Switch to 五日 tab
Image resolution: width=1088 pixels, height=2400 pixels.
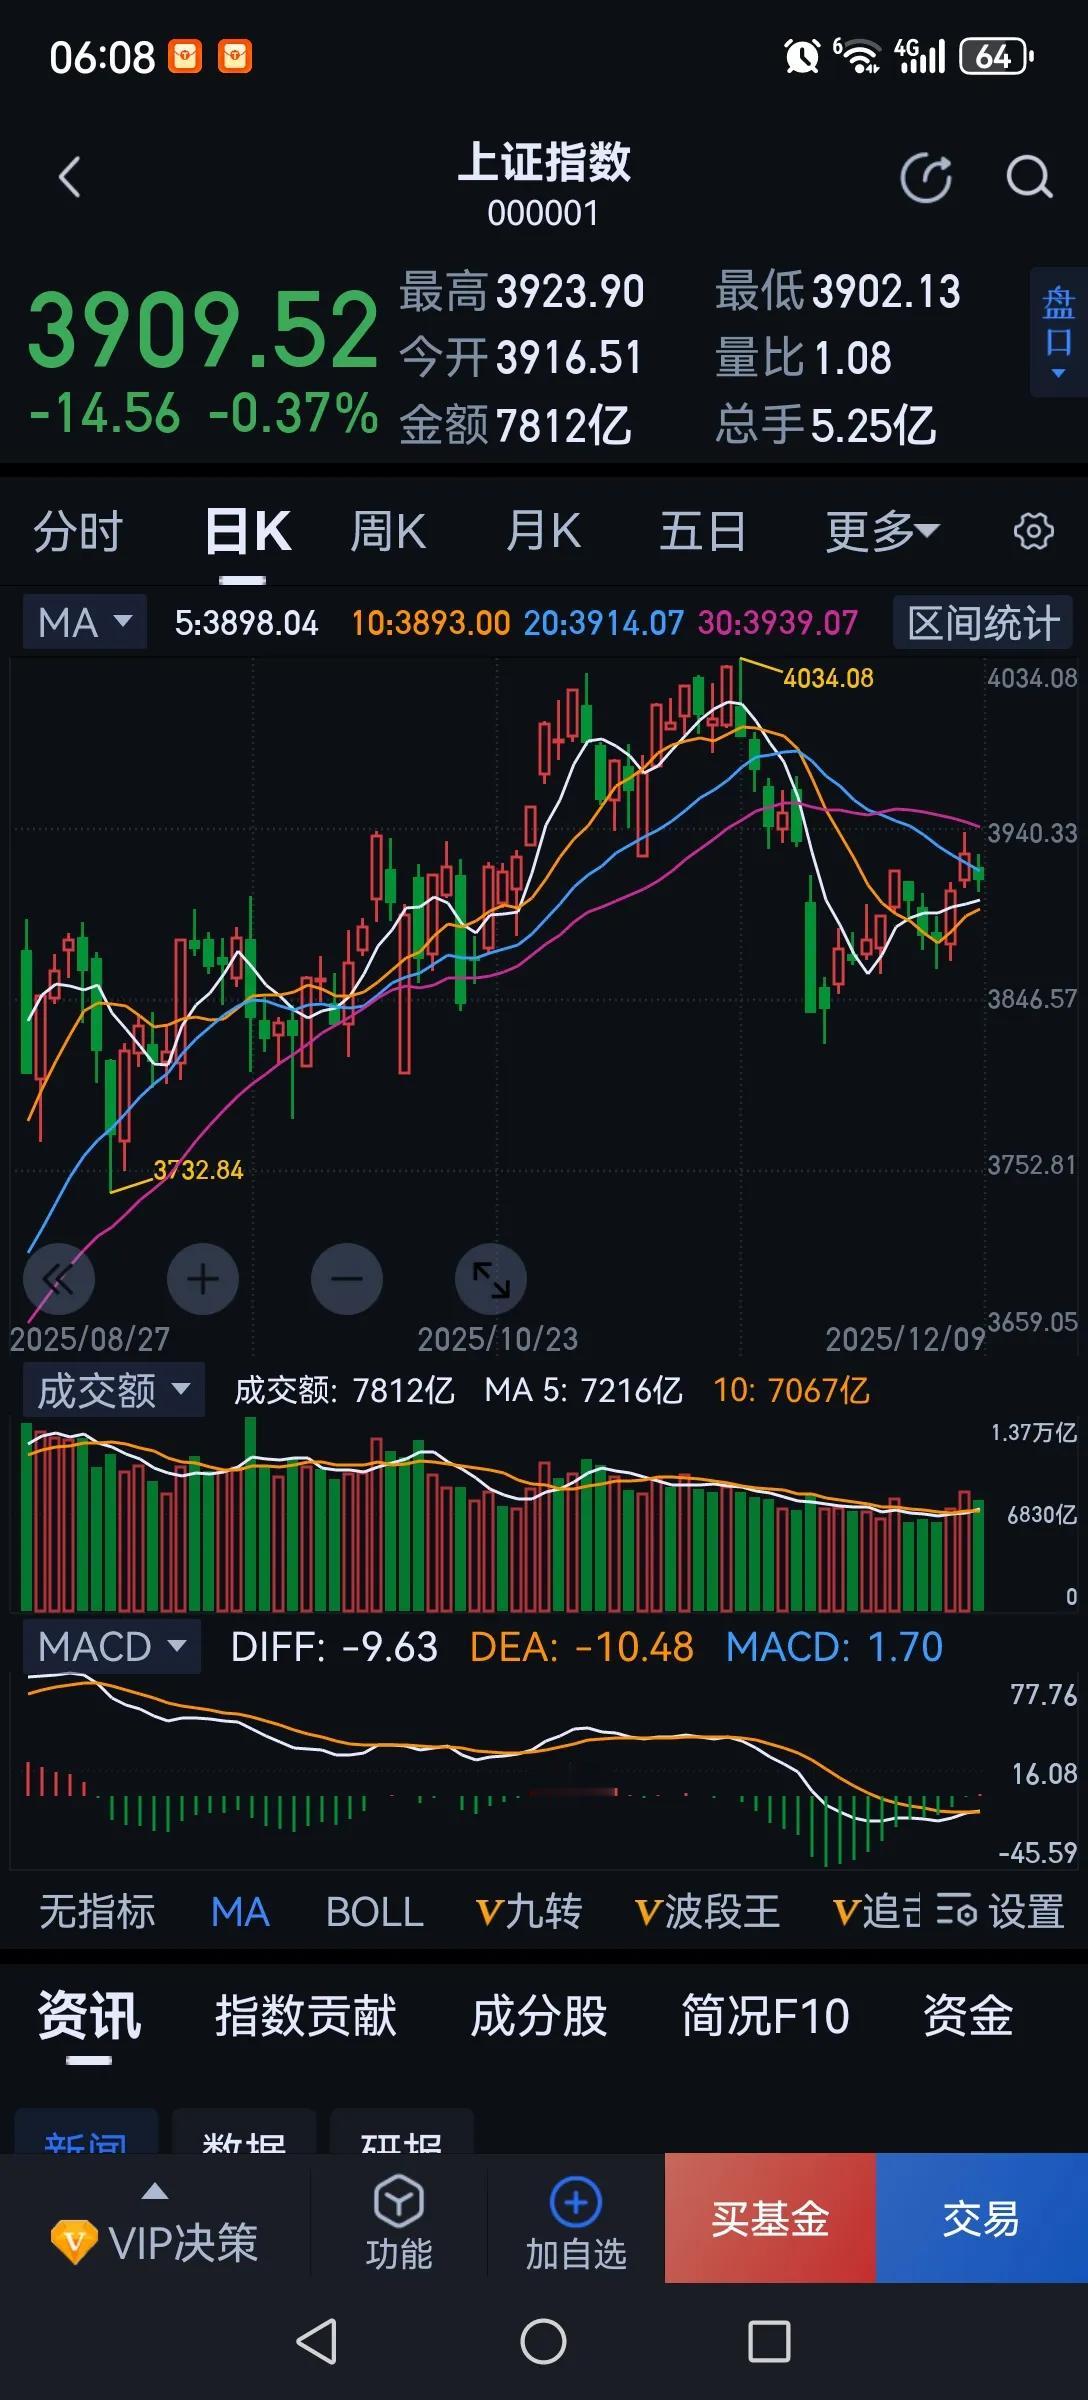click(x=702, y=531)
